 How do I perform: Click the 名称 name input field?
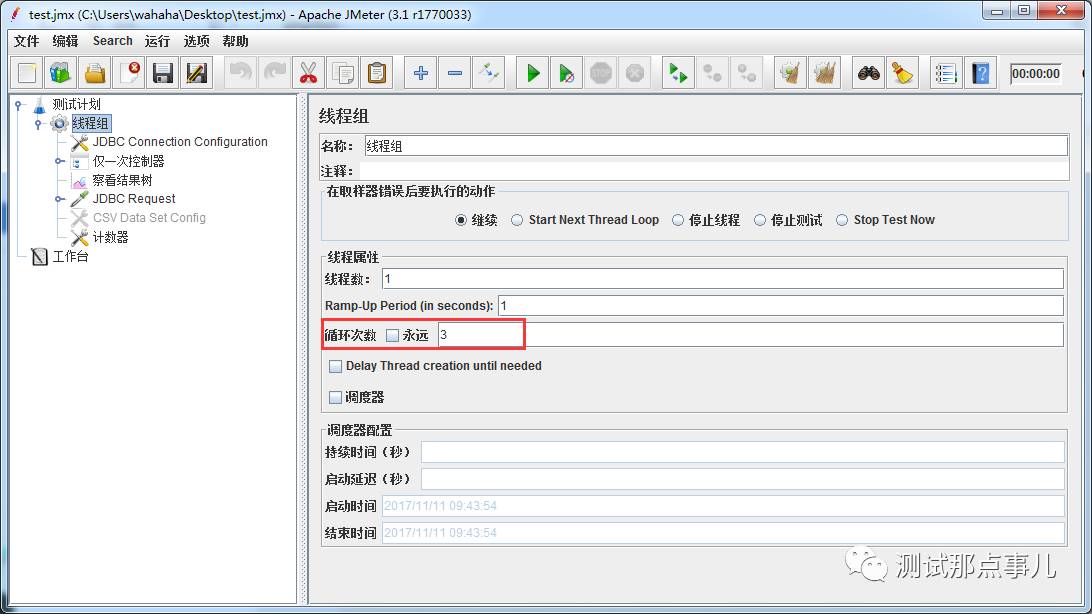[x=716, y=146]
